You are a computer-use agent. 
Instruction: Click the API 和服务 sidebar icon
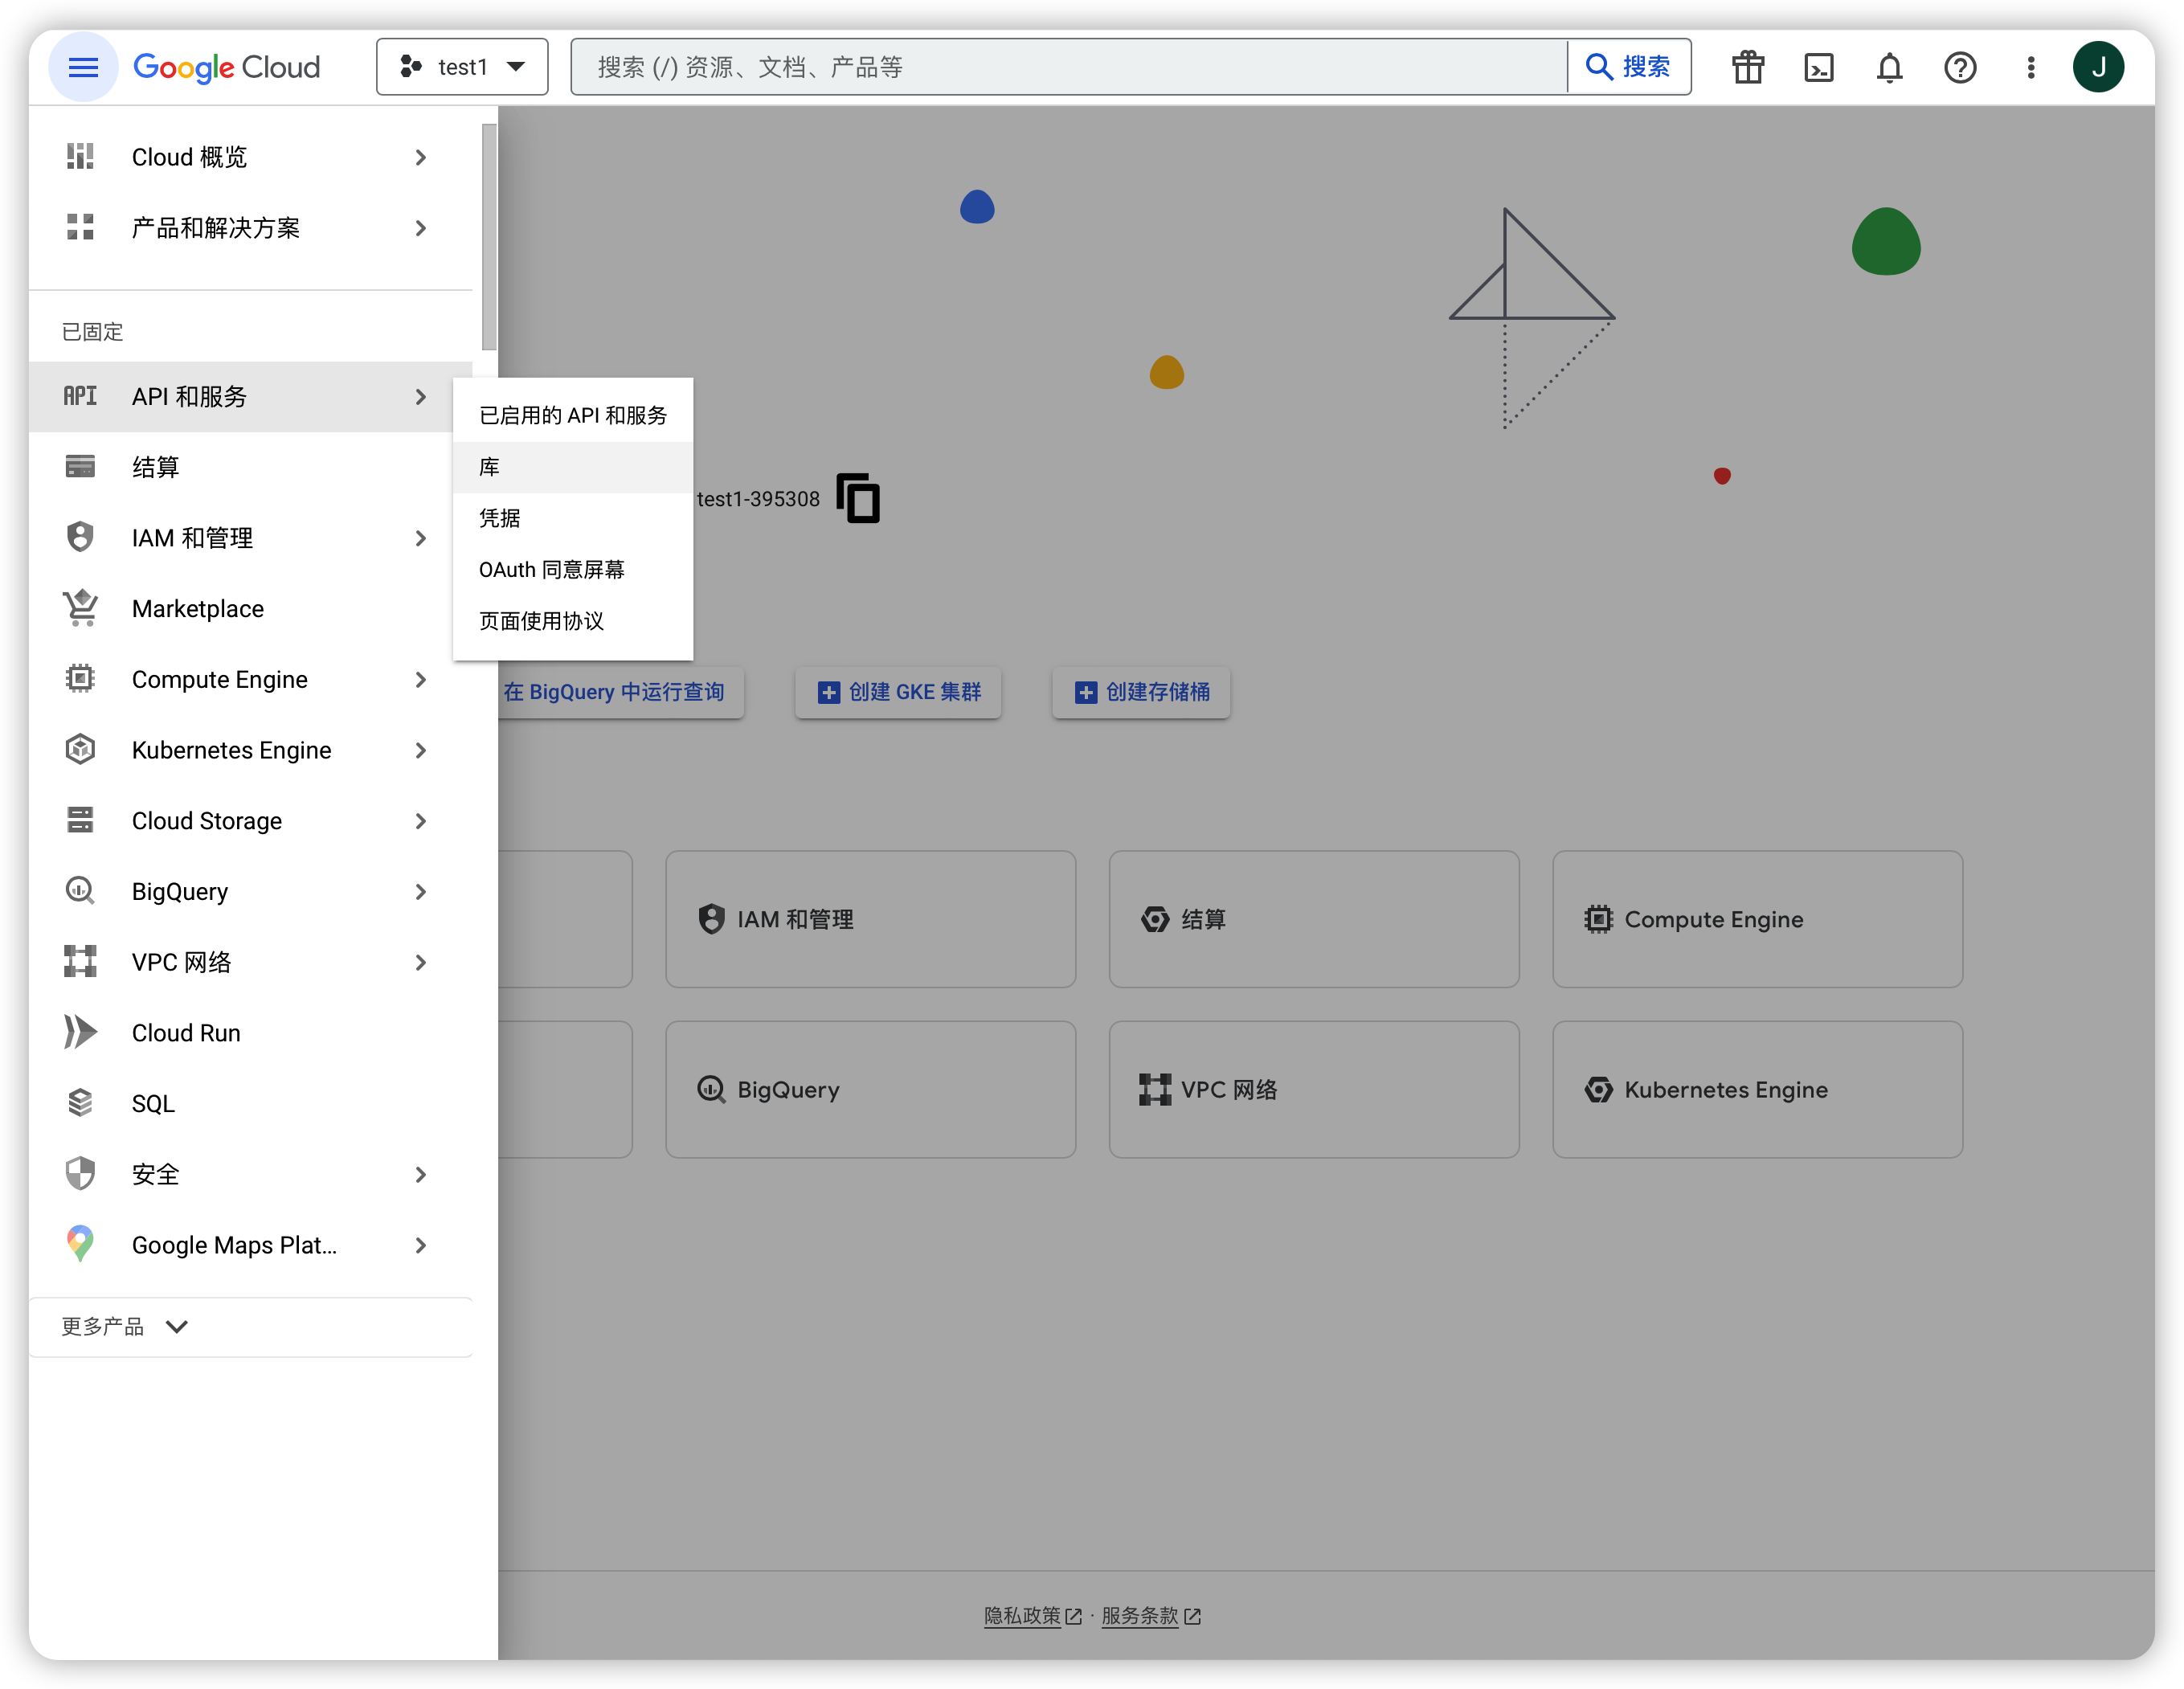[80, 396]
